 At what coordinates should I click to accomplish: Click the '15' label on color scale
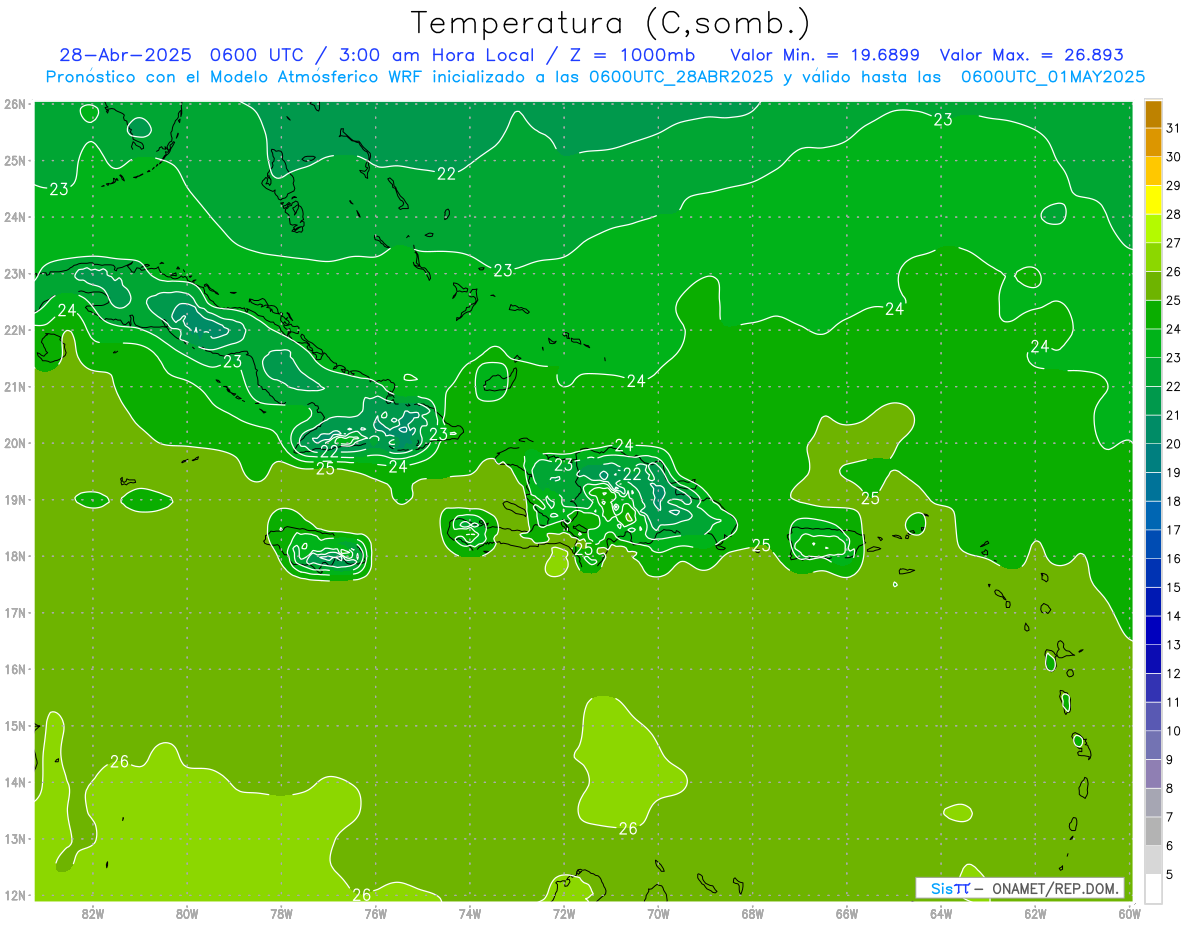pos(1173,587)
